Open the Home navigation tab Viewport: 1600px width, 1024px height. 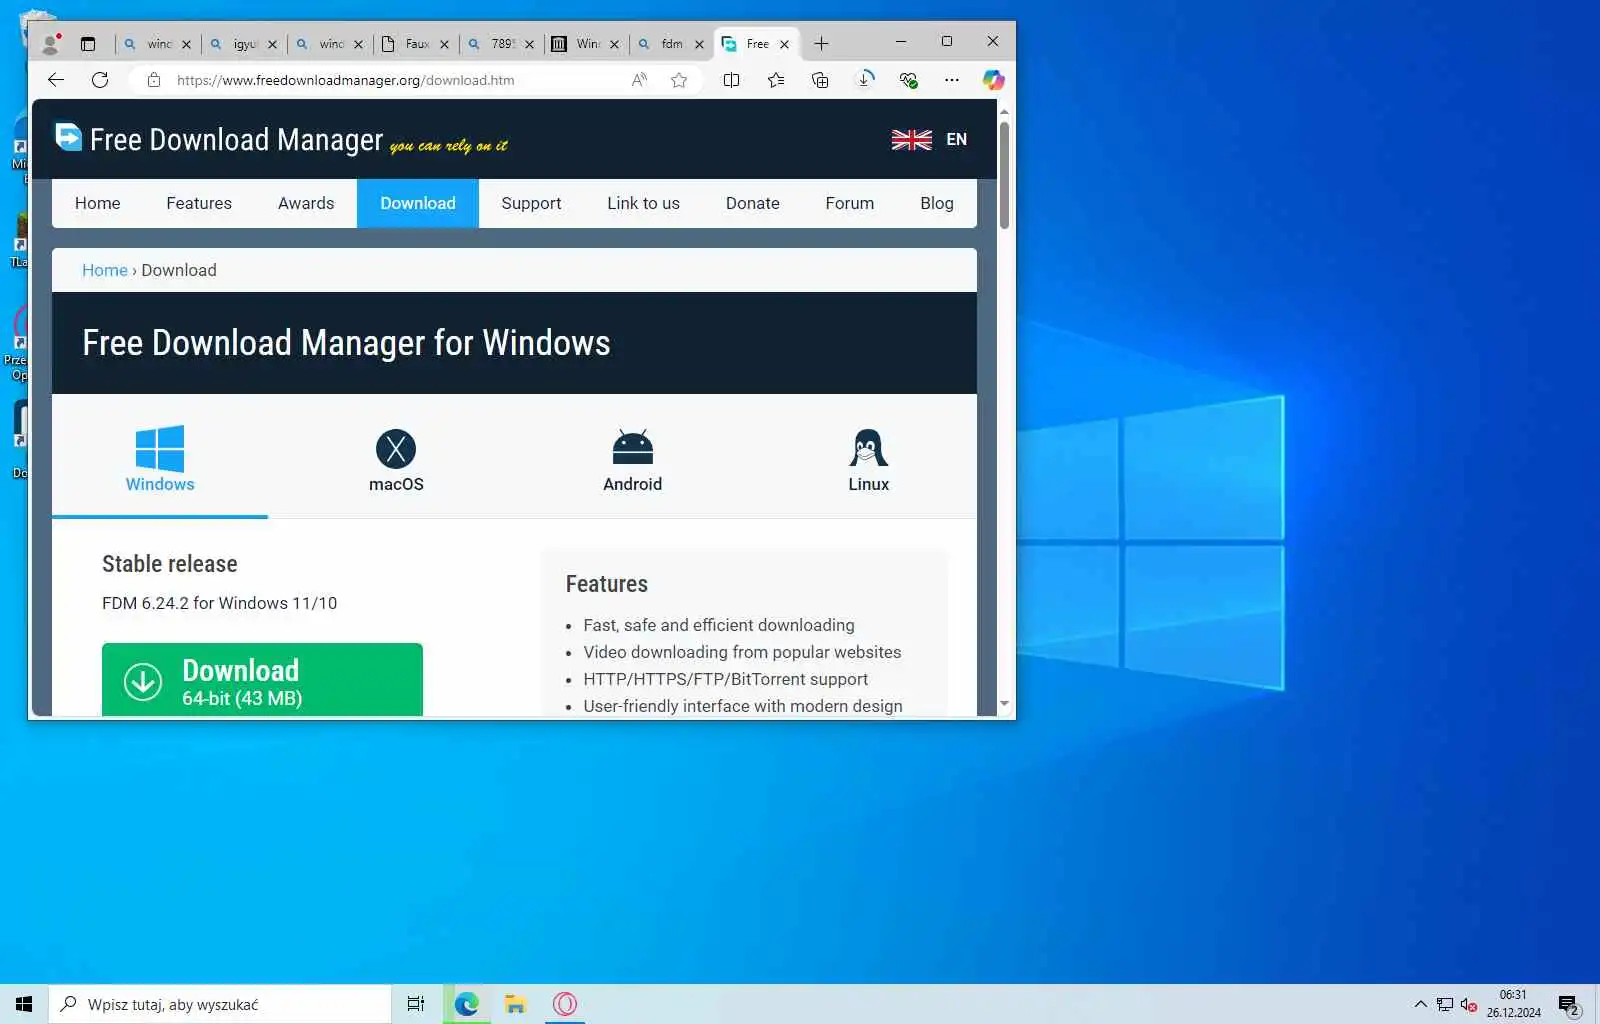point(97,203)
